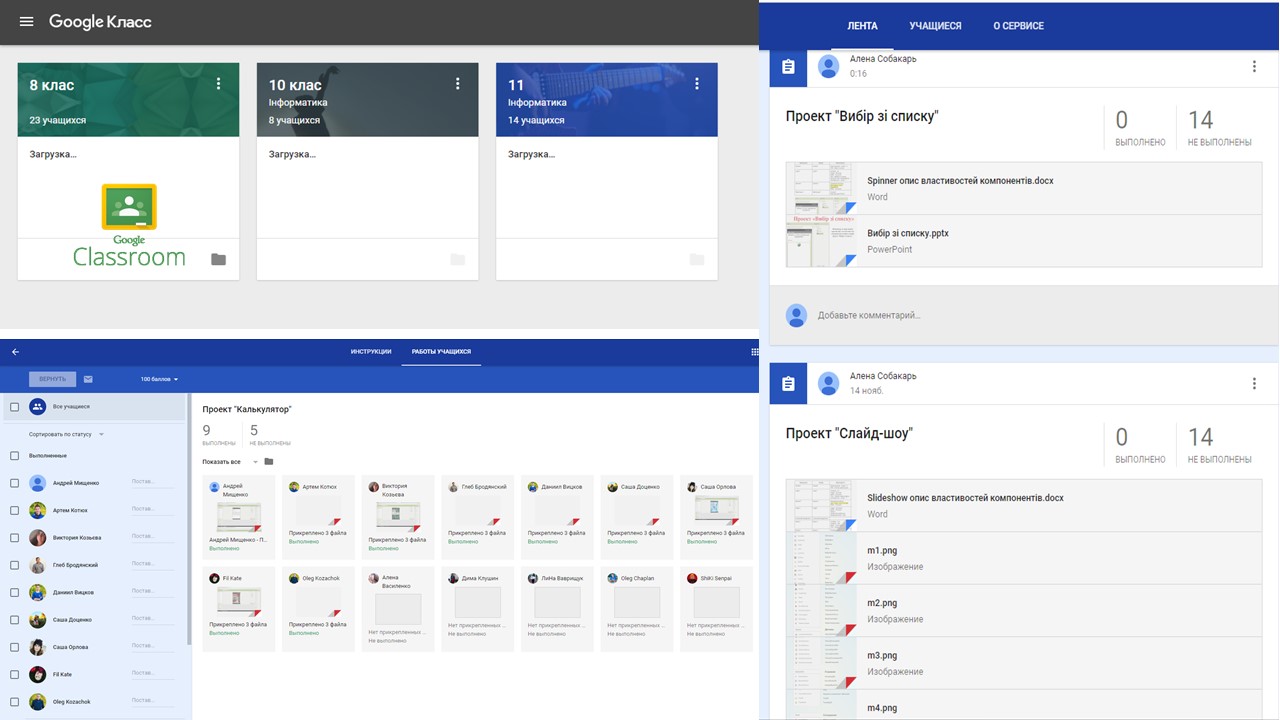The width and height of the screenshot is (1280, 720).
Task: Open Вибір зі списку.pptx attachment thumbnail
Action: point(821,241)
